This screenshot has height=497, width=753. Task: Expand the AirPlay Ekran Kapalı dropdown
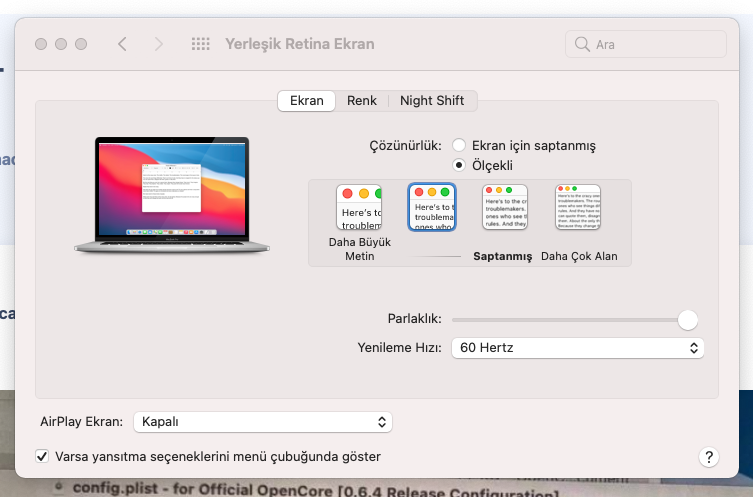point(263,422)
